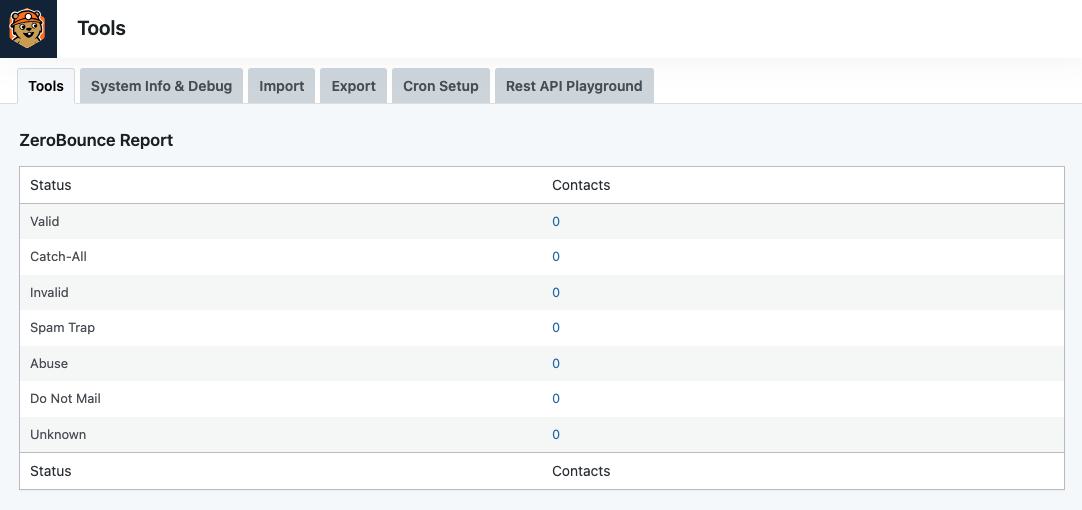The image size is (1082, 510).
Task: Open the Invalid contacts count link
Action: click(555, 293)
